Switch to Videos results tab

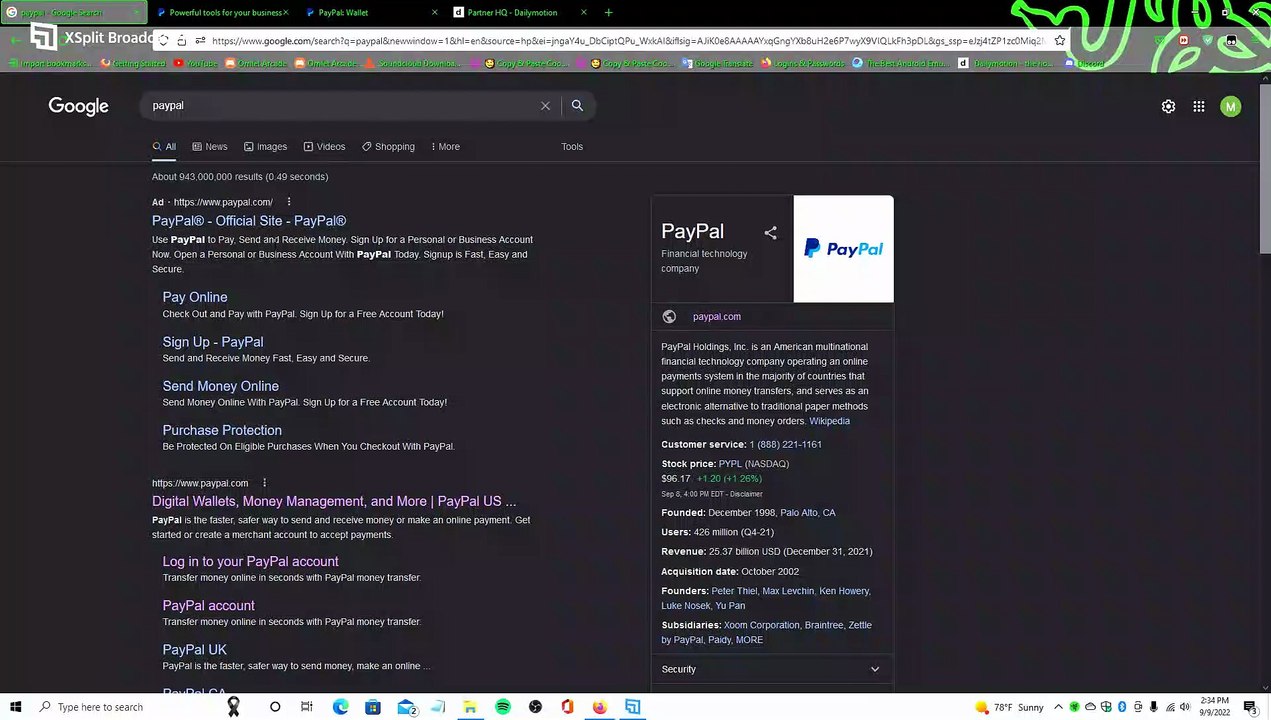click(324, 146)
